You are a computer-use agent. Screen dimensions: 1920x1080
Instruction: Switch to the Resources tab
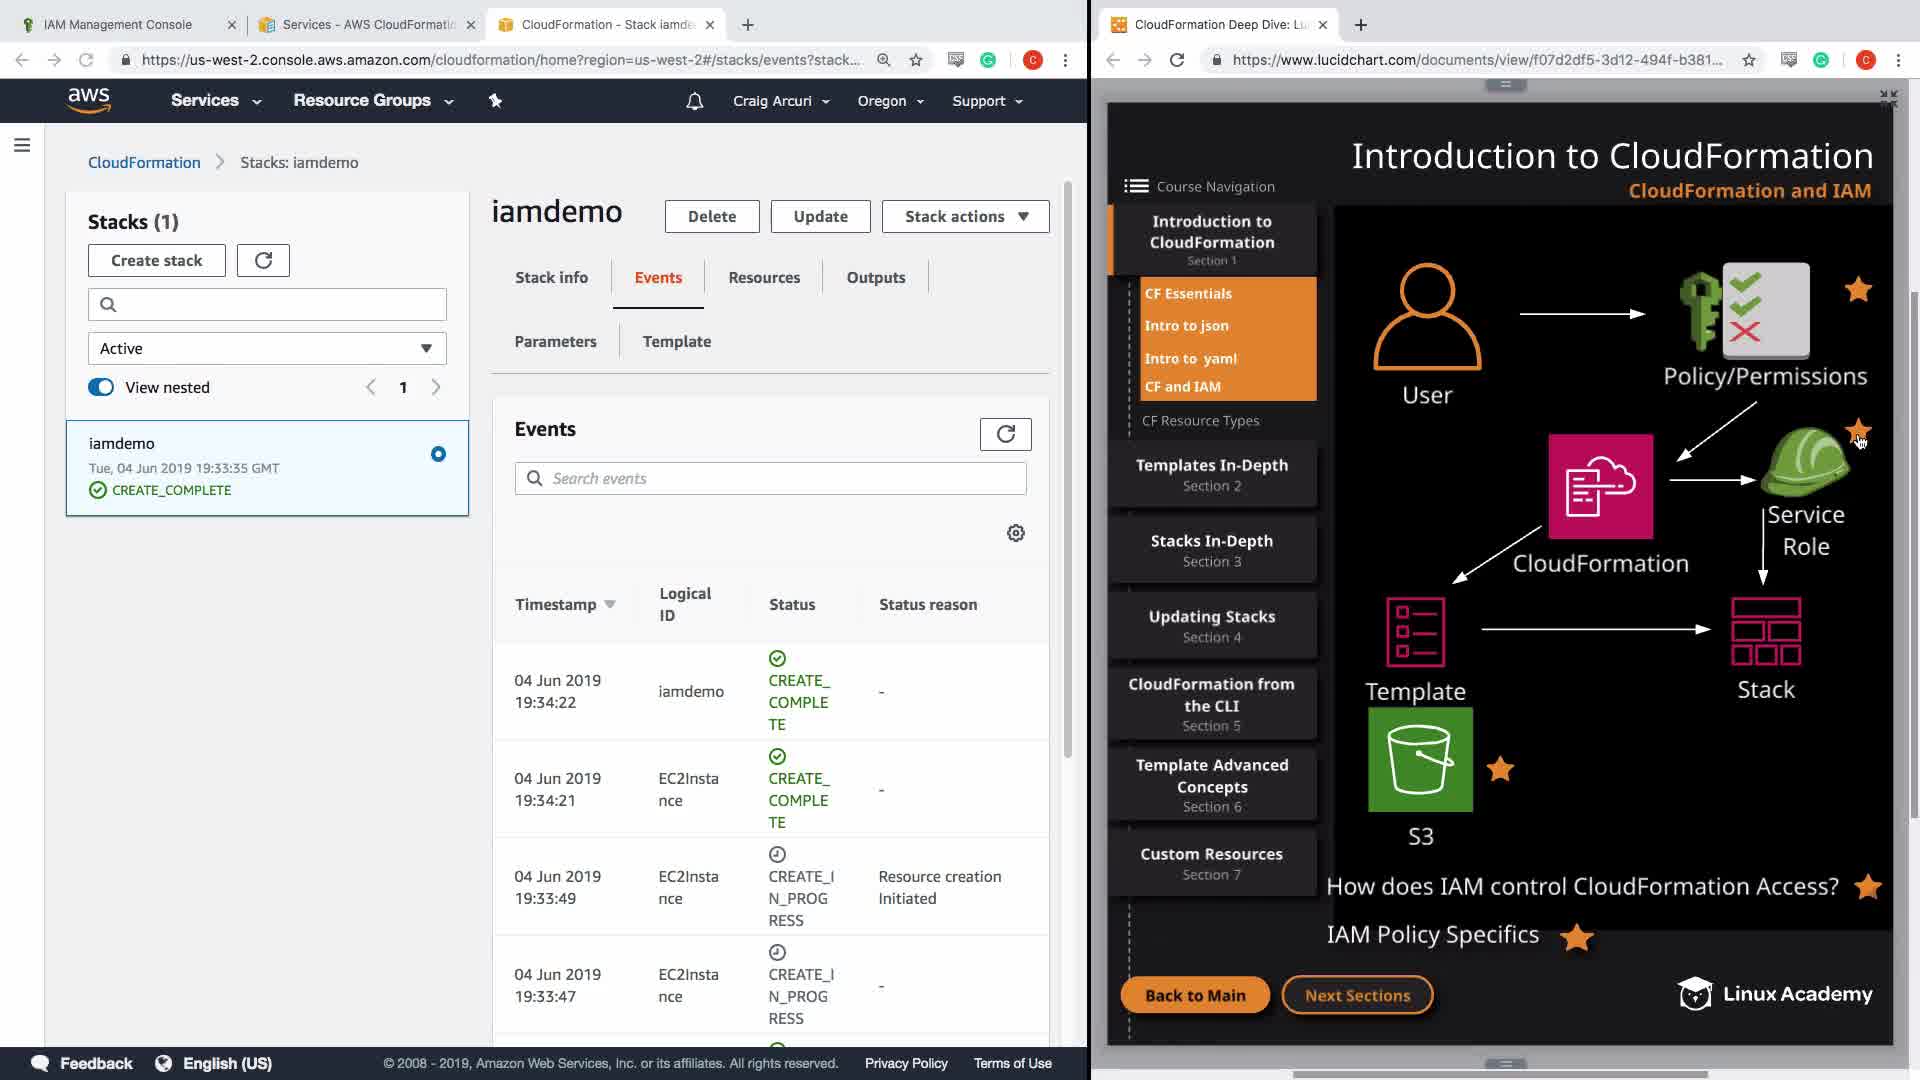pos(763,278)
